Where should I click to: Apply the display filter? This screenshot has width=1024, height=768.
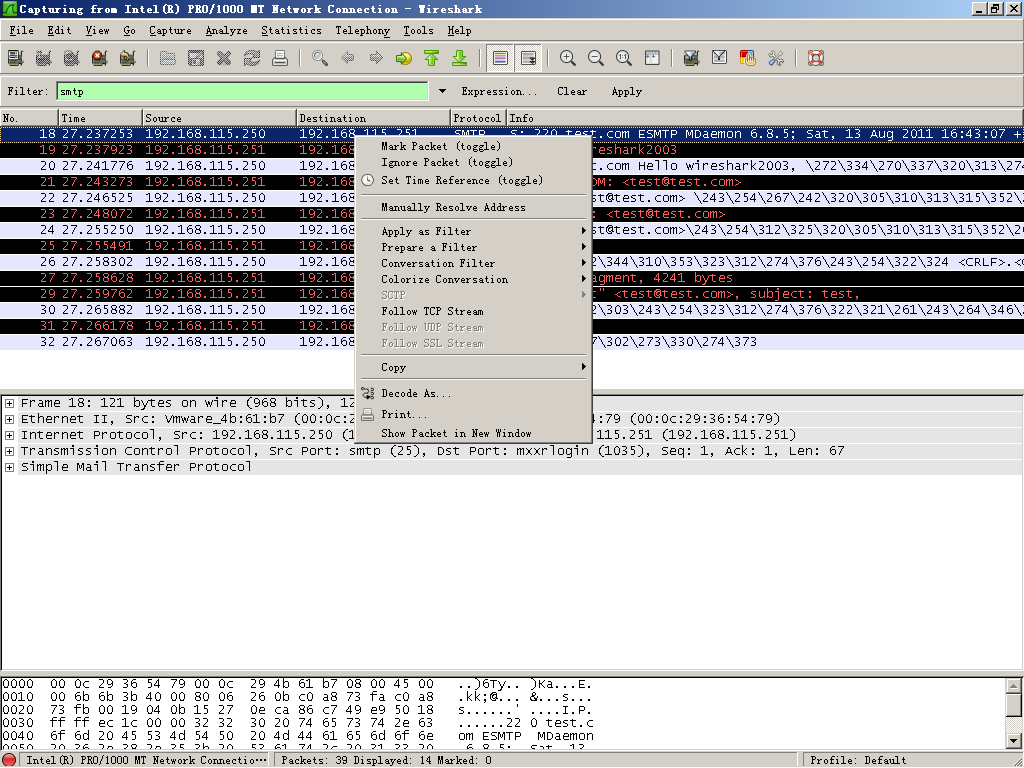tap(626, 91)
